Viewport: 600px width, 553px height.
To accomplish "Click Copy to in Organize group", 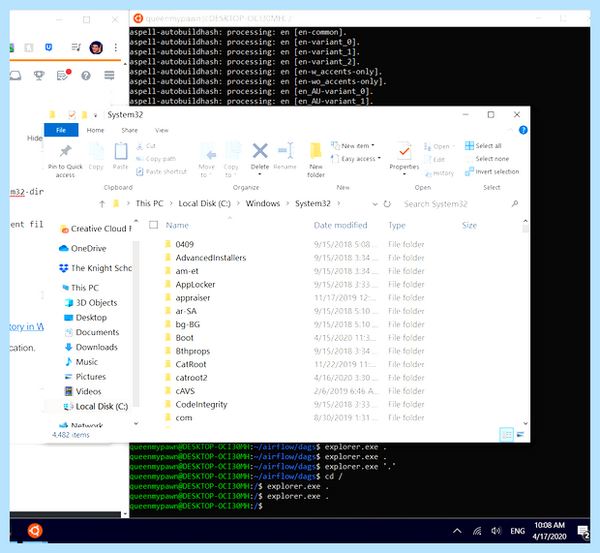I will click(x=231, y=160).
